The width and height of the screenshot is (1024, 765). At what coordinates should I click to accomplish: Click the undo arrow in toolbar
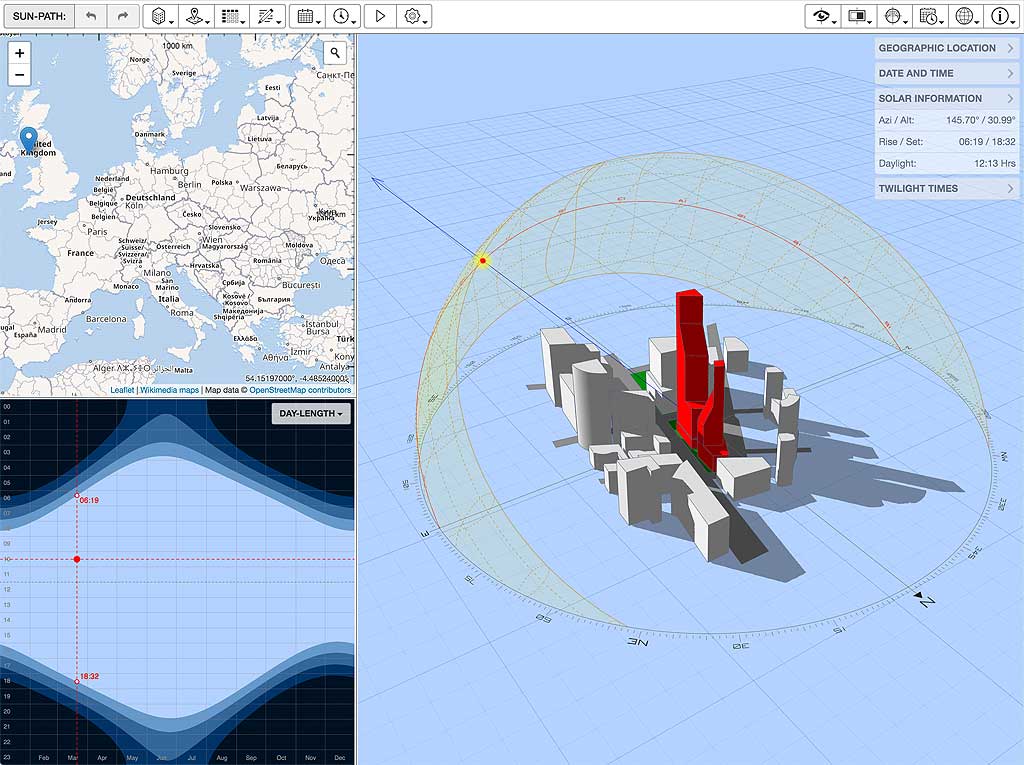point(91,16)
